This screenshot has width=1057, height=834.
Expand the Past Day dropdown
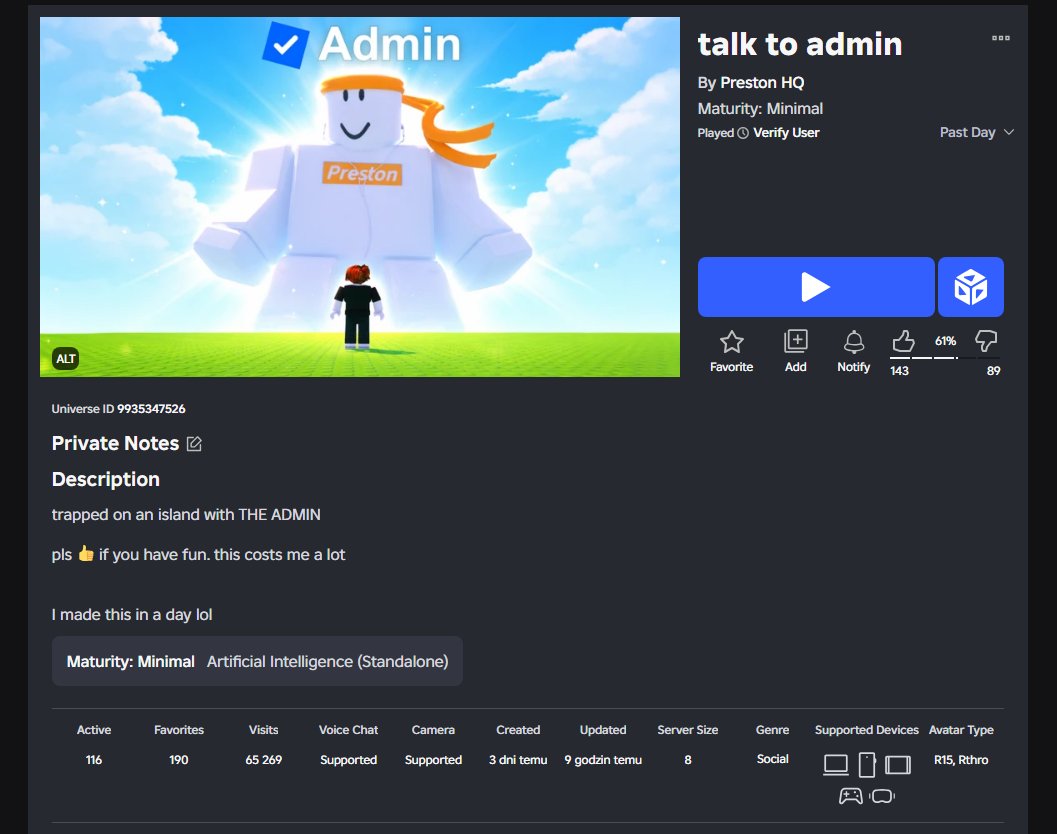tap(976, 132)
